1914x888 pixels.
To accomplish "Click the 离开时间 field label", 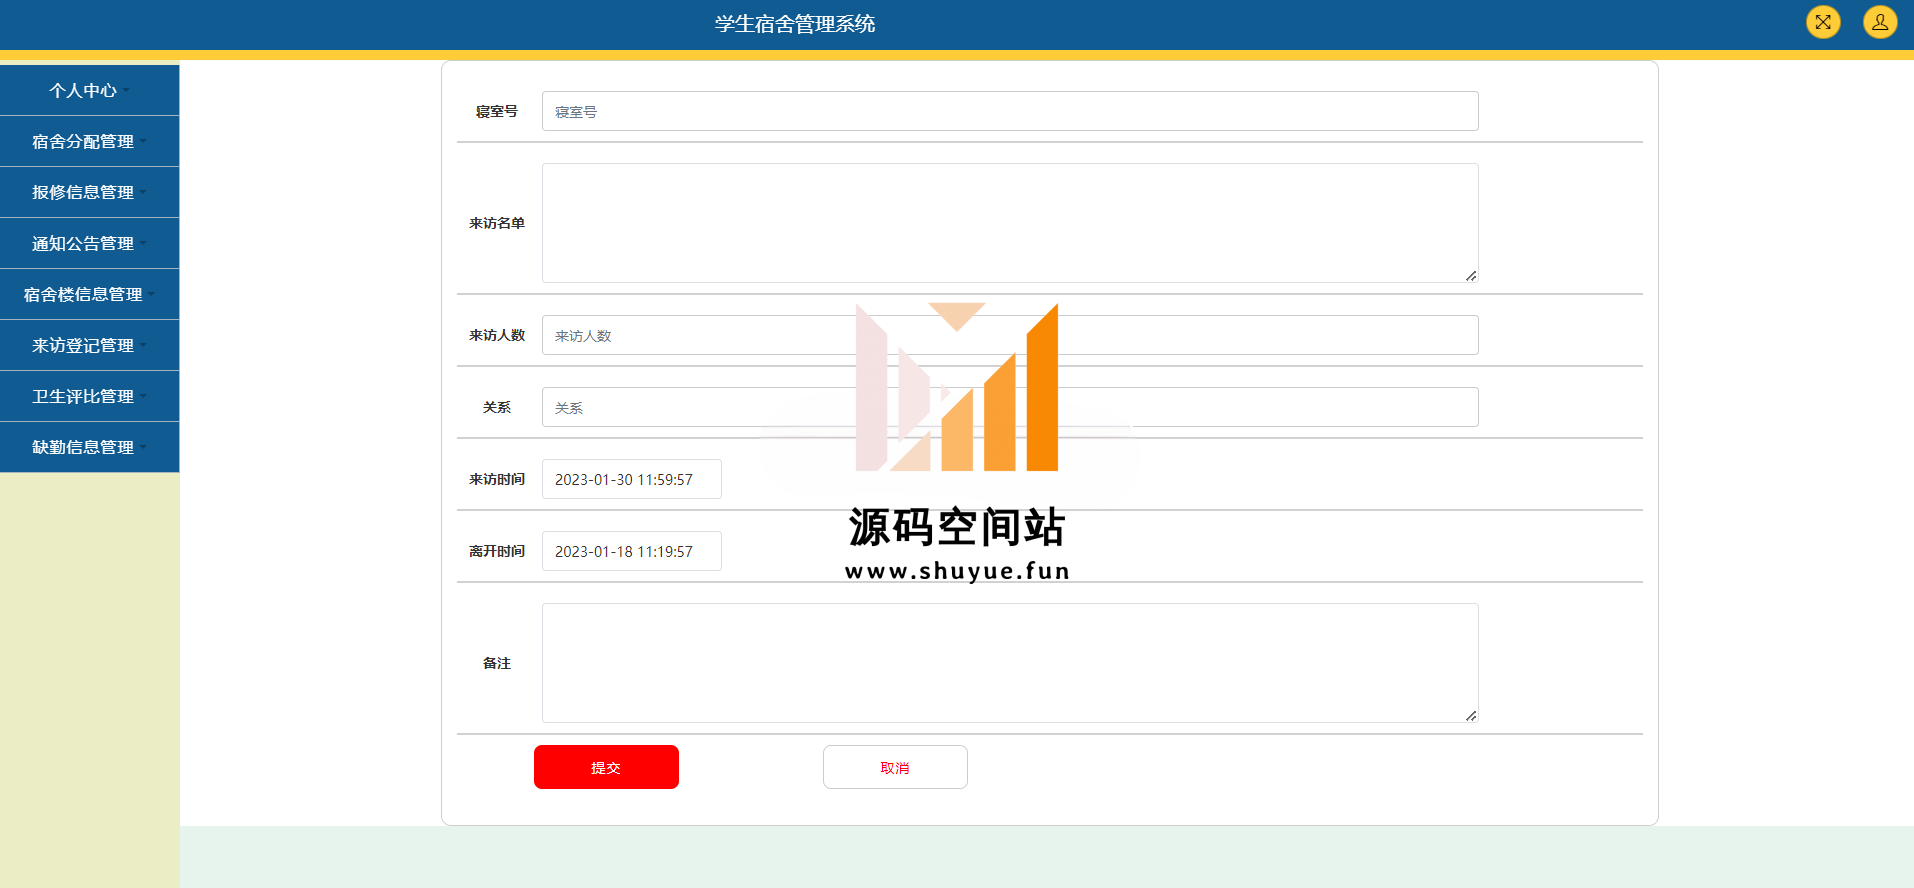I will tap(496, 551).
